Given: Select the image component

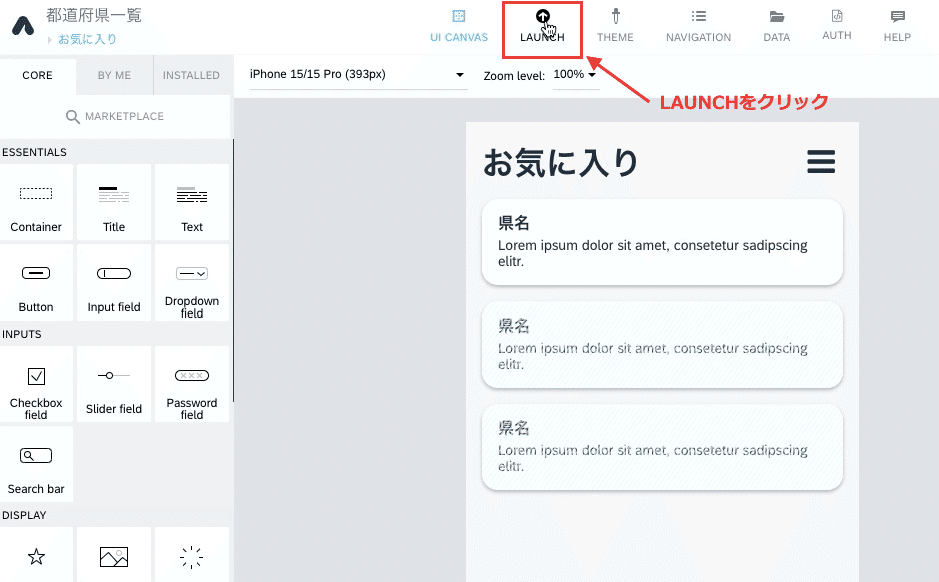Looking at the screenshot, I should pyautogui.click(x=114, y=555).
